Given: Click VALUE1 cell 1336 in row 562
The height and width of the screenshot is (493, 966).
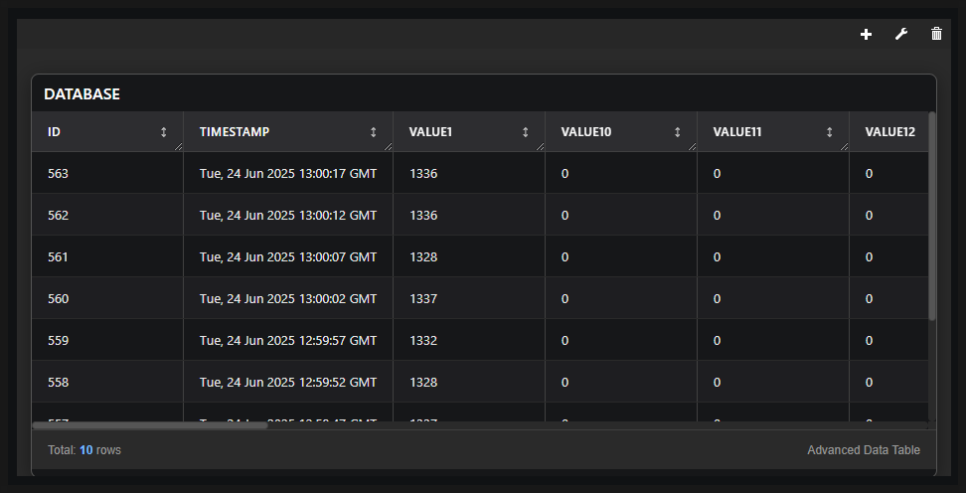Looking at the screenshot, I should (469, 215).
